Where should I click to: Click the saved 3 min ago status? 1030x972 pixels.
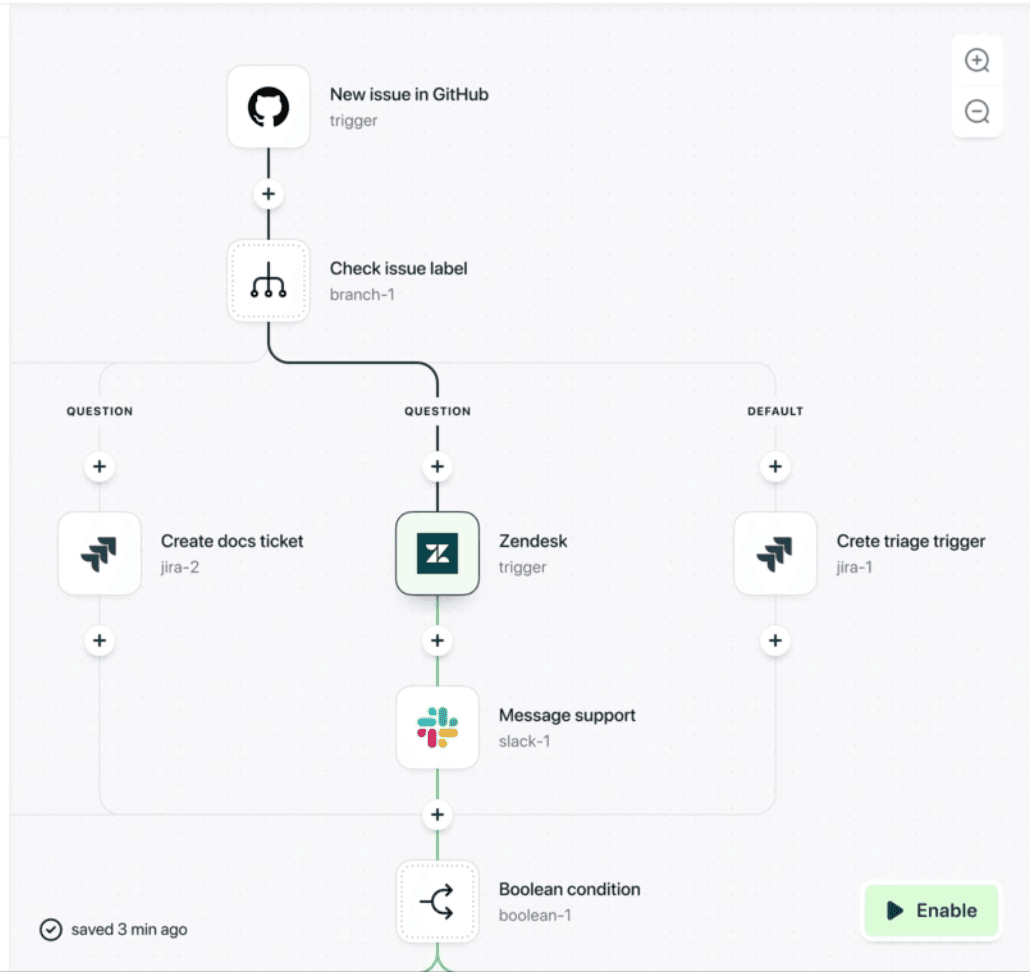point(114,930)
